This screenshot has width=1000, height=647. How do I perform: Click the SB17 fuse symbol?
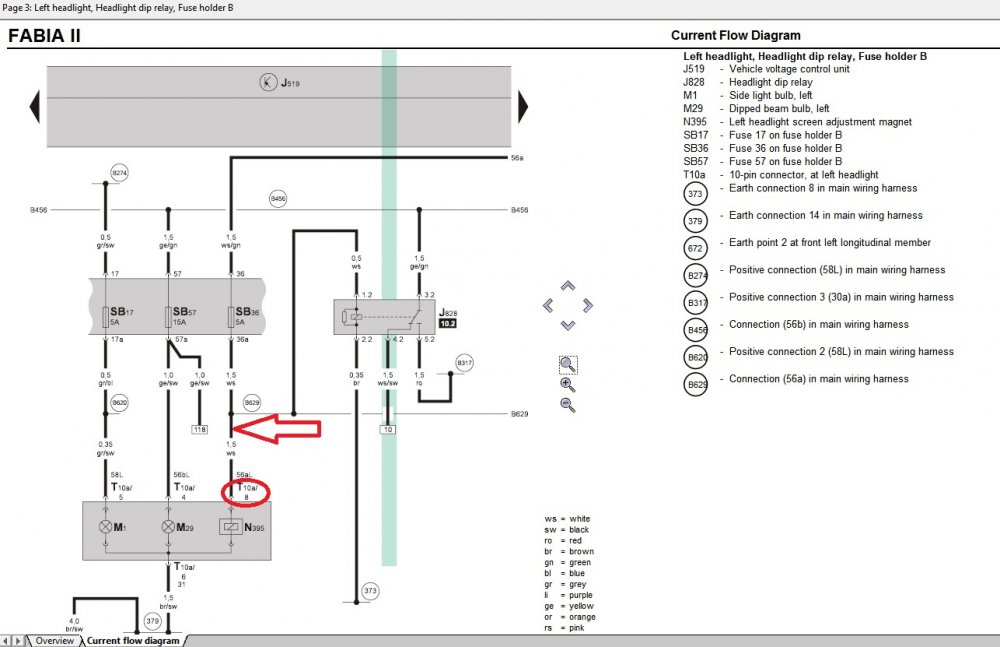(x=106, y=316)
